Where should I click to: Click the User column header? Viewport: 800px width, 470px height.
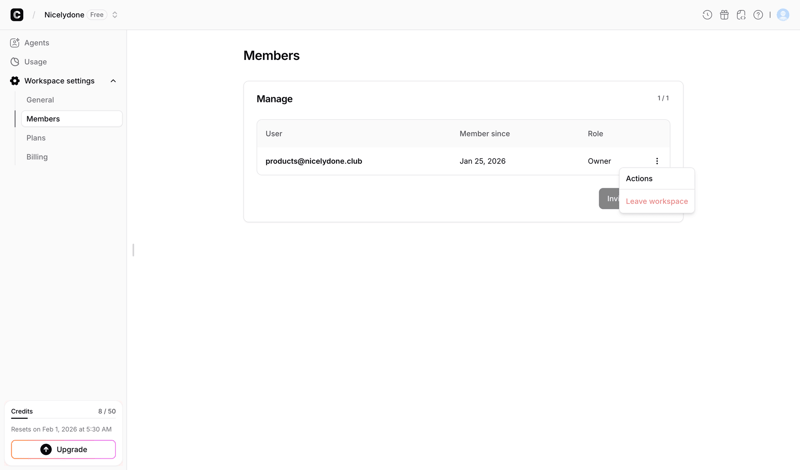(x=273, y=134)
